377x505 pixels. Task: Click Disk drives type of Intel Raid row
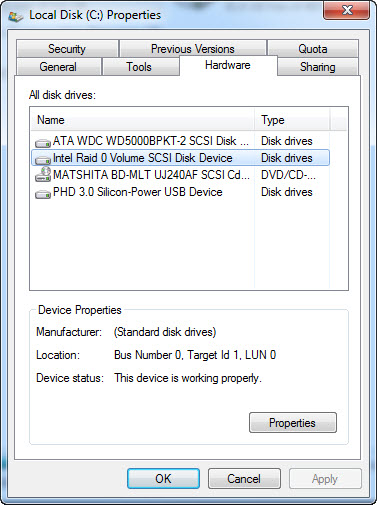287,158
